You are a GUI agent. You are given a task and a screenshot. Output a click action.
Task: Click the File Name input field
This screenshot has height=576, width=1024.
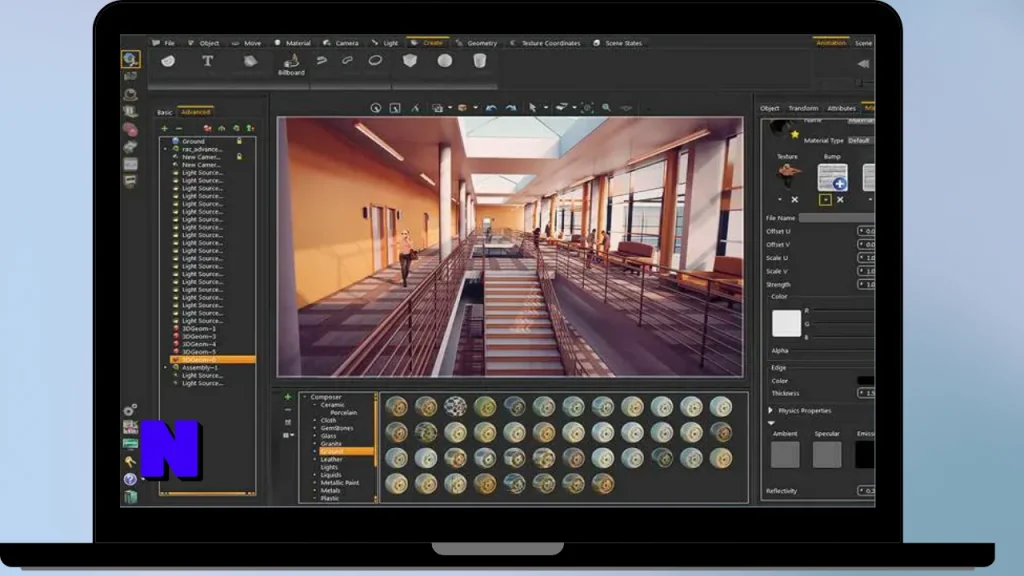click(x=837, y=218)
